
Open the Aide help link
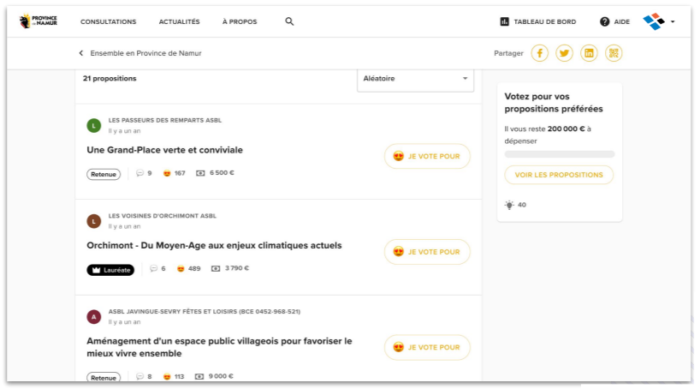click(622, 21)
